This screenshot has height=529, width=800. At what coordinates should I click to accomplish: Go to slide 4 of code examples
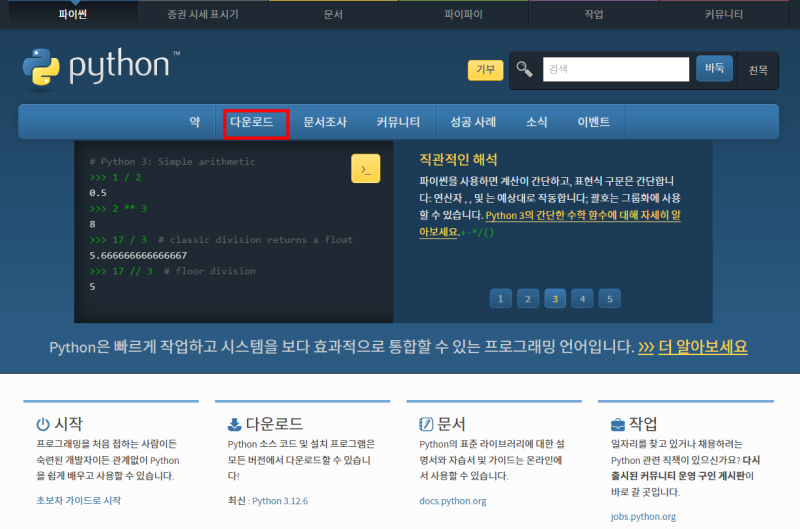582,298
